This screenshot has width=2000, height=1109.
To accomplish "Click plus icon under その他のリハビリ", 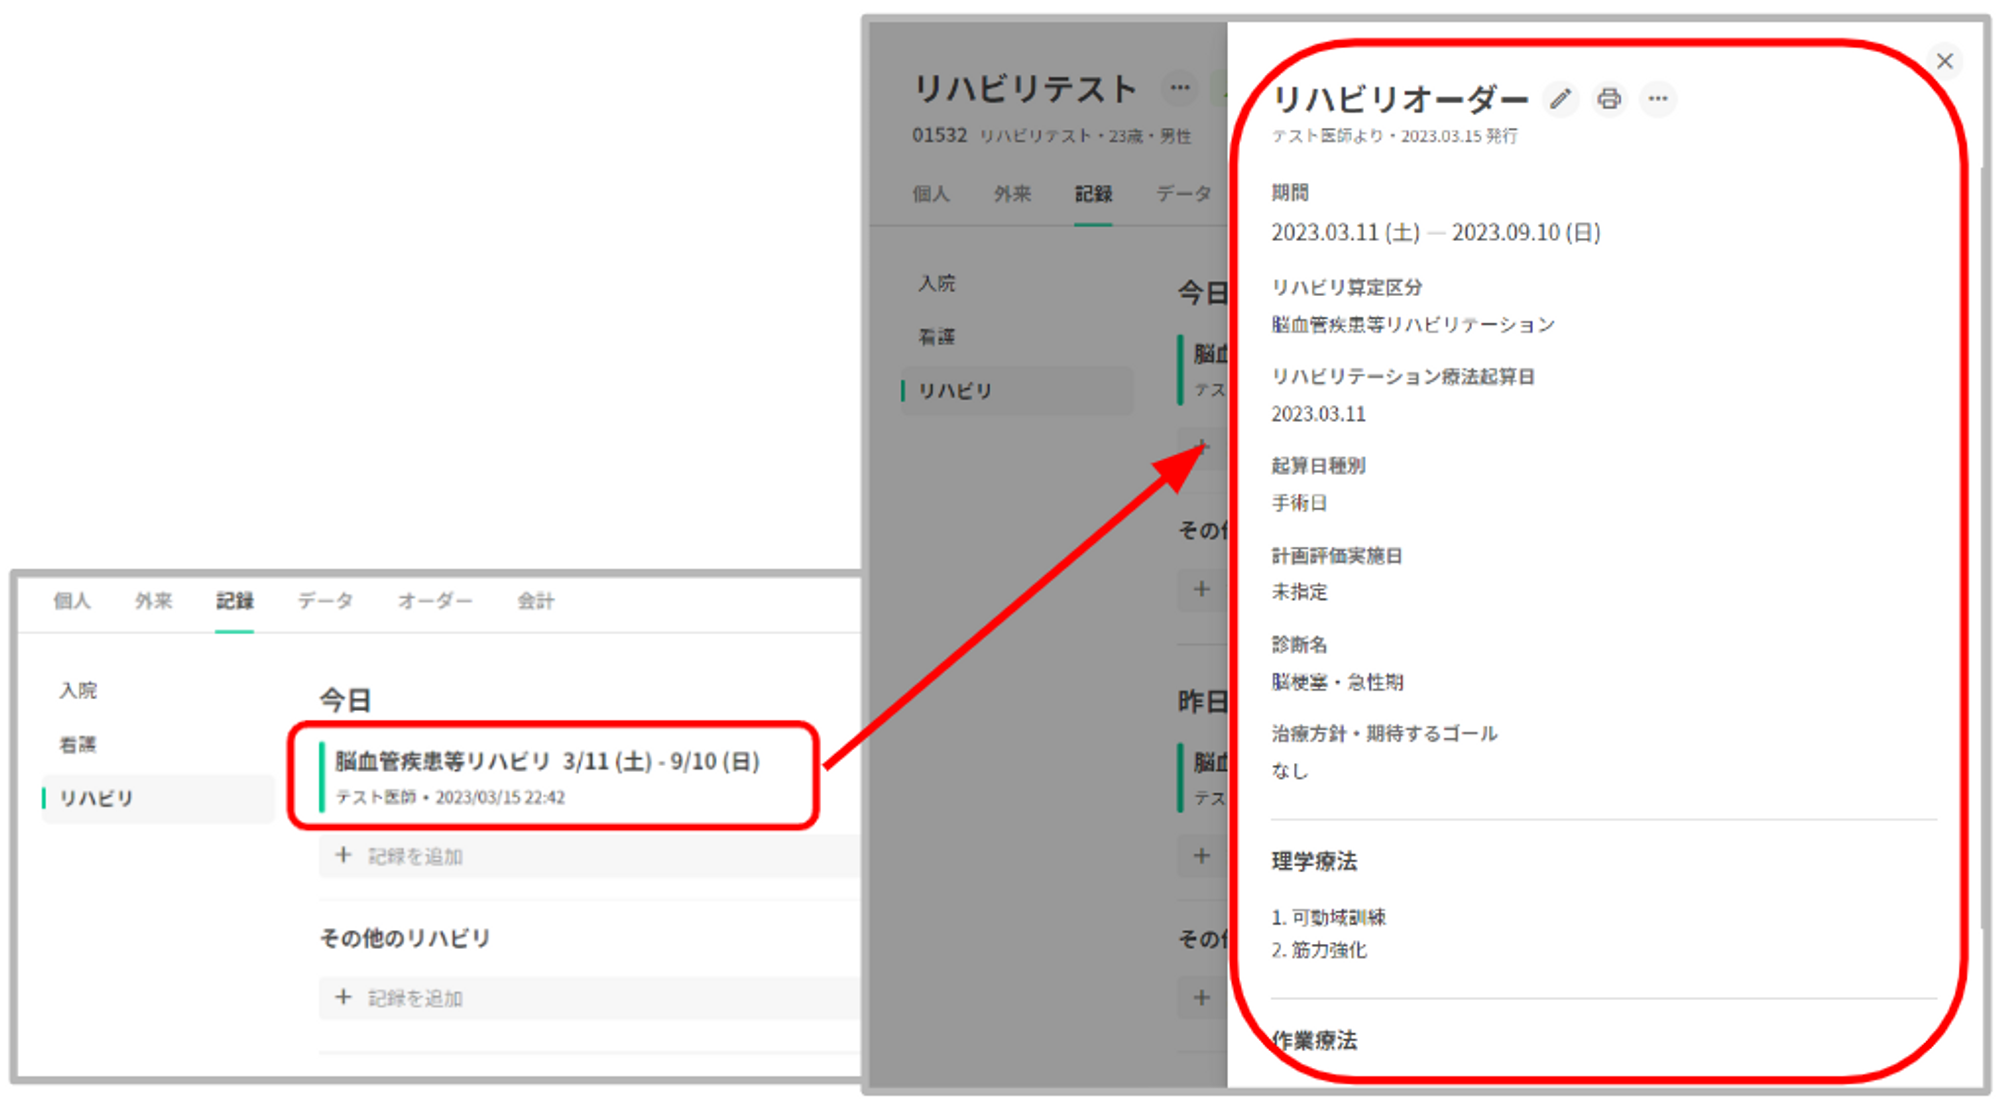I will (x=343, y=998).
